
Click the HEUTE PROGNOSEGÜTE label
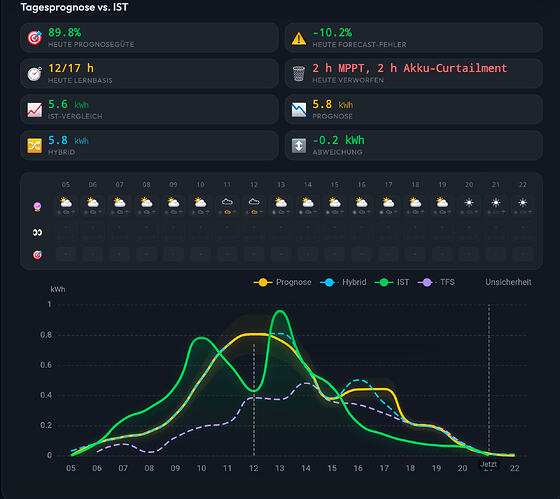[91, 44]
